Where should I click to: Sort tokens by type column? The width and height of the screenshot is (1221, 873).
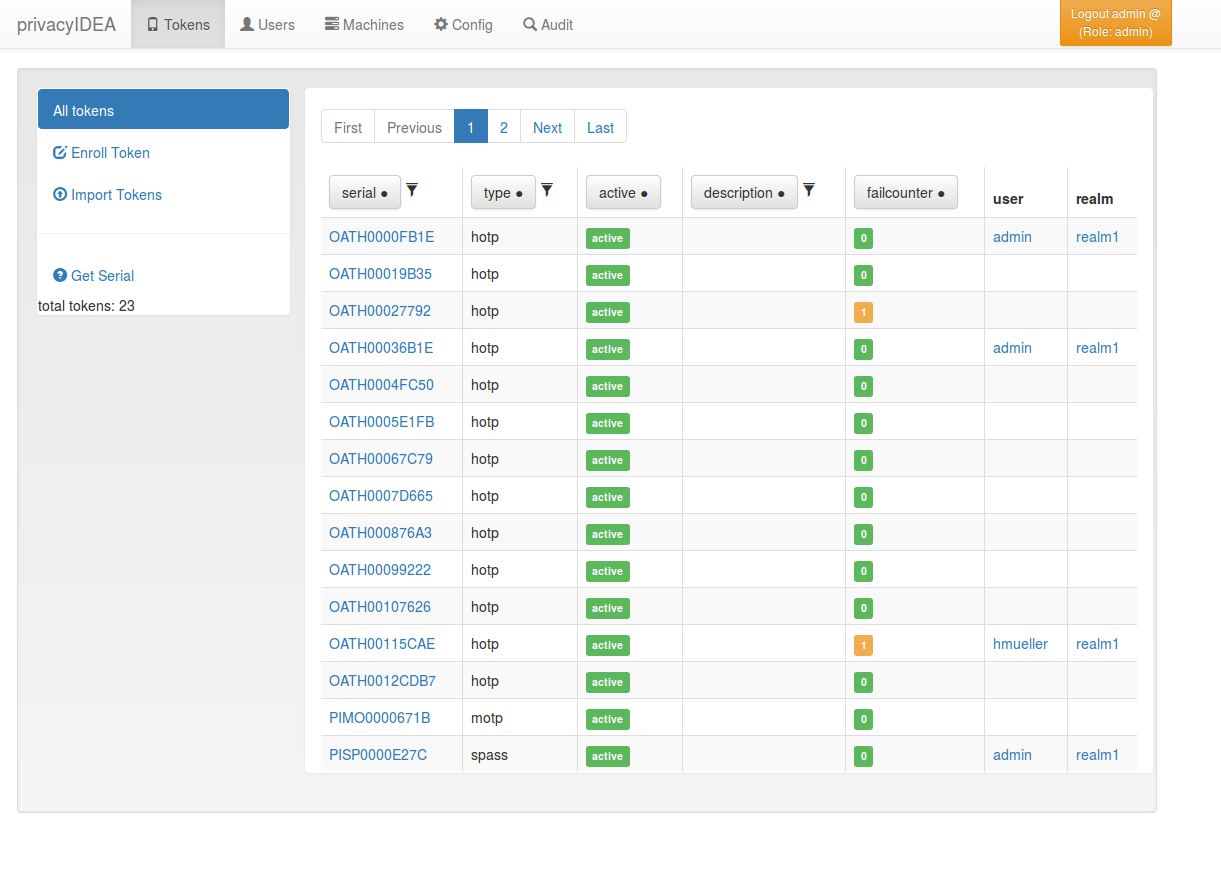coord(503,193)
